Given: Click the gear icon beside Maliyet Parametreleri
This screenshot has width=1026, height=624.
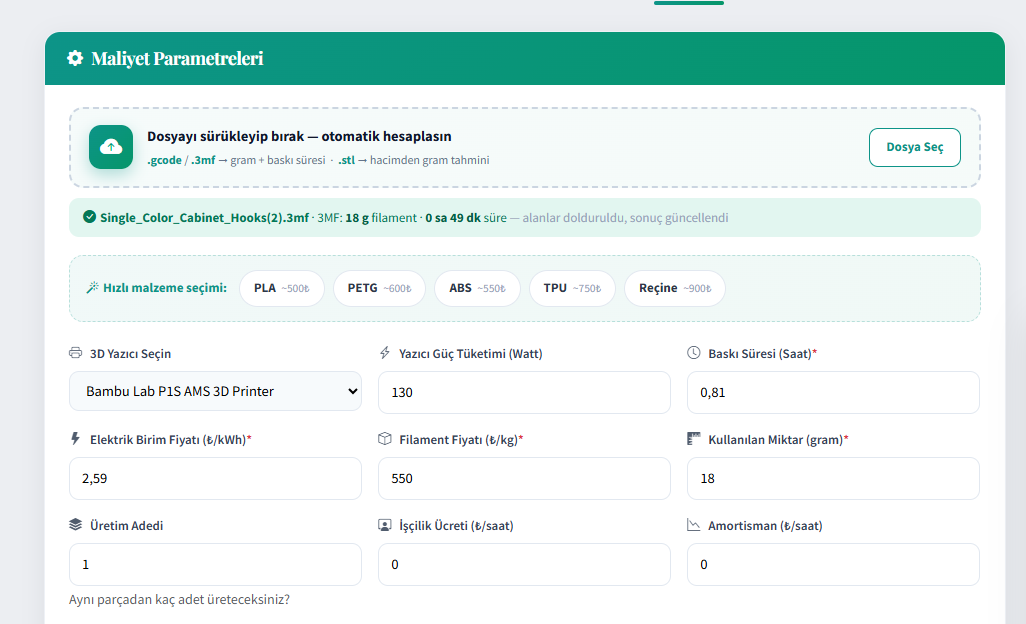Looking at the screenshot, I should (x=75, y=58).
